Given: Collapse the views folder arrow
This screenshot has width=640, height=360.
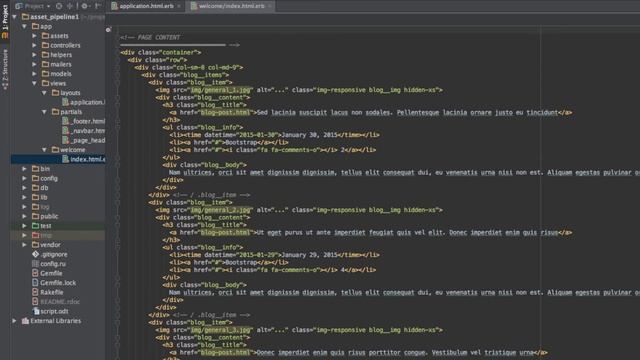Looking at the screenshot, I should pos(35,83).
